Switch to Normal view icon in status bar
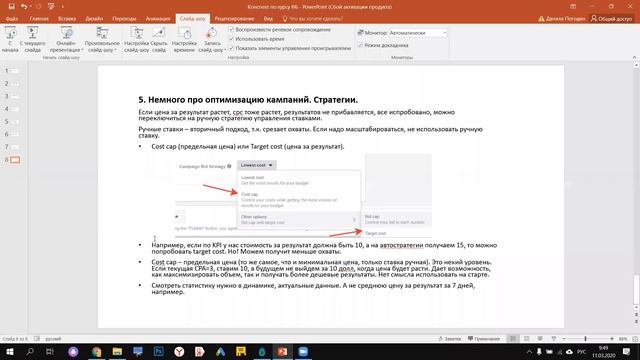Viewport: 640px width, 360px height. pyautogui.click(x=513, y=339)
